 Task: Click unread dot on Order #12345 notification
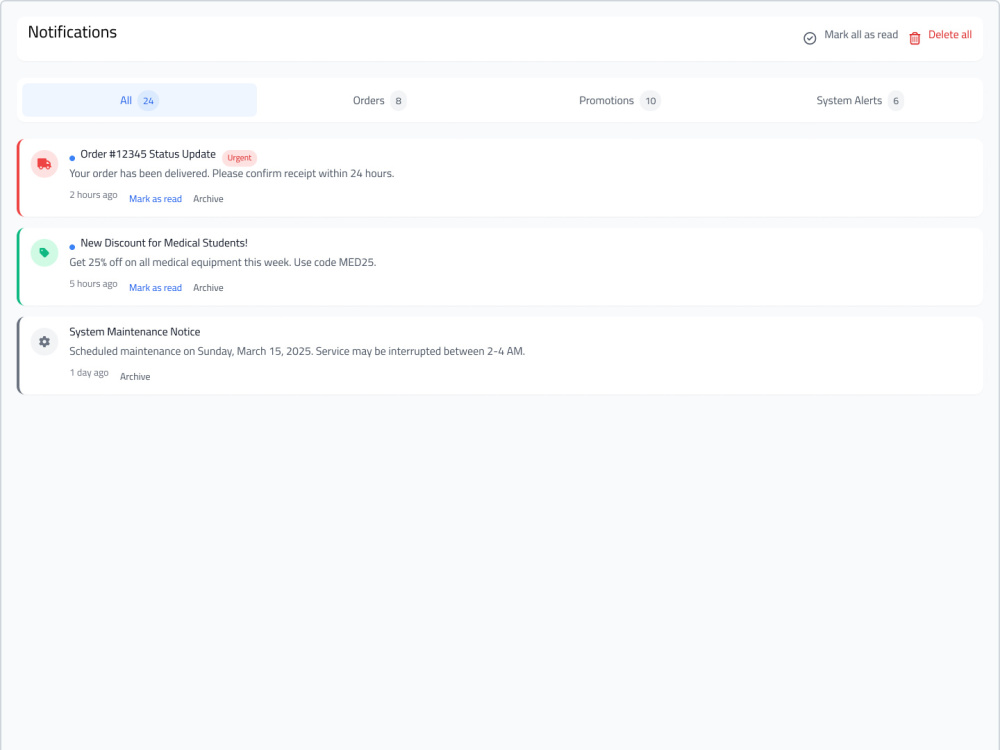(72, 158)
